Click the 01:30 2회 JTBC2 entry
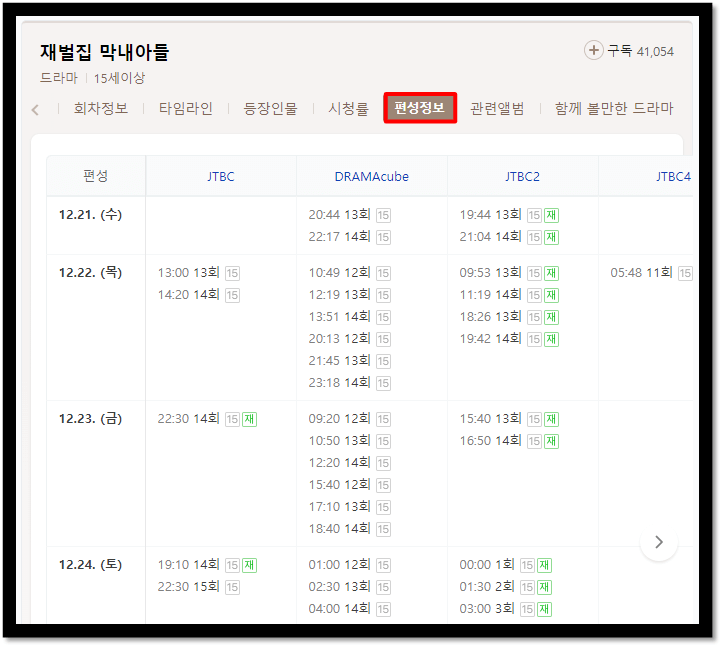The image size is (722, 647). click(506, 588)
